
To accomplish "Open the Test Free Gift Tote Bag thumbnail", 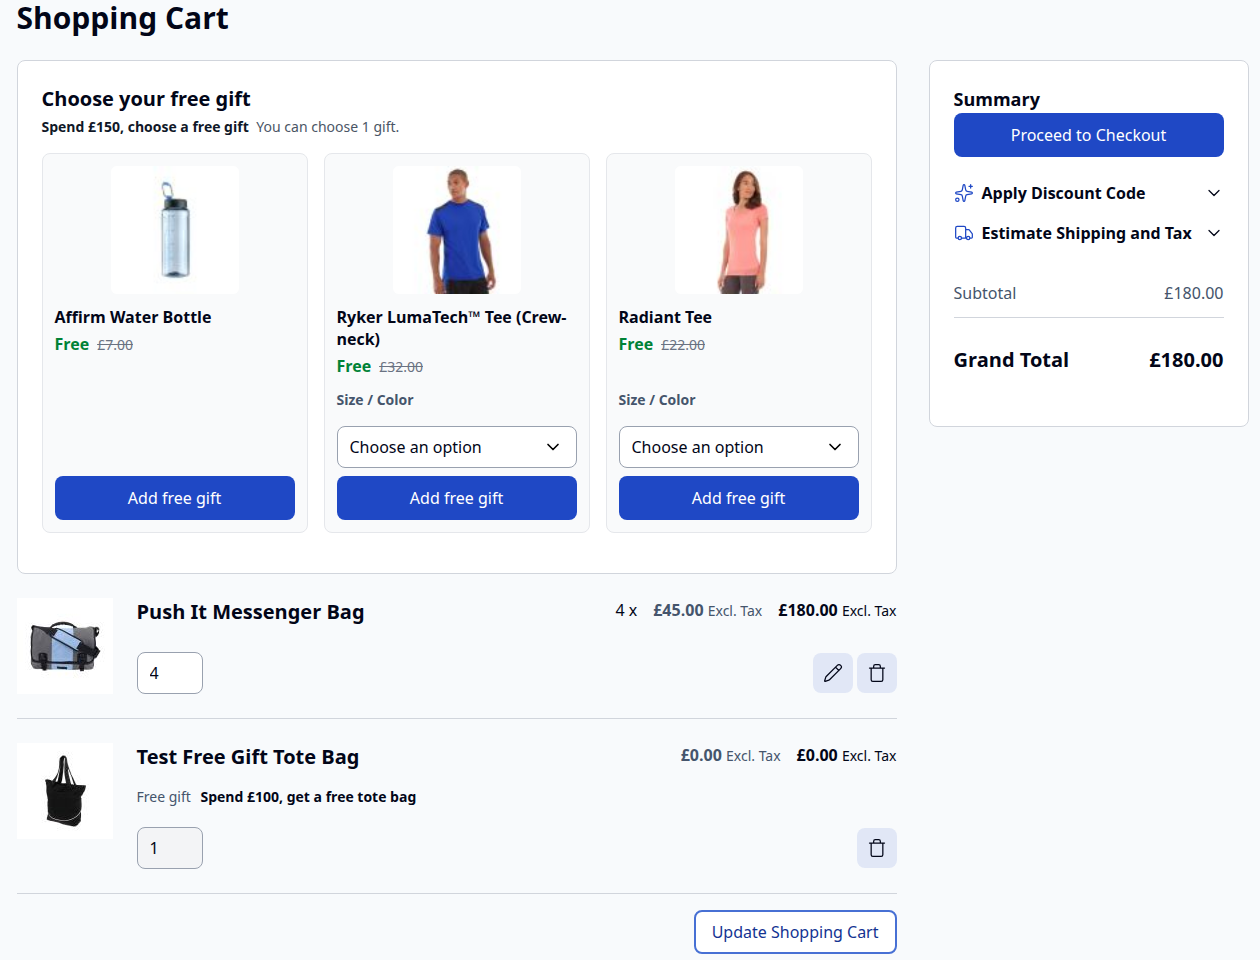I will click(x=65, y=791).
